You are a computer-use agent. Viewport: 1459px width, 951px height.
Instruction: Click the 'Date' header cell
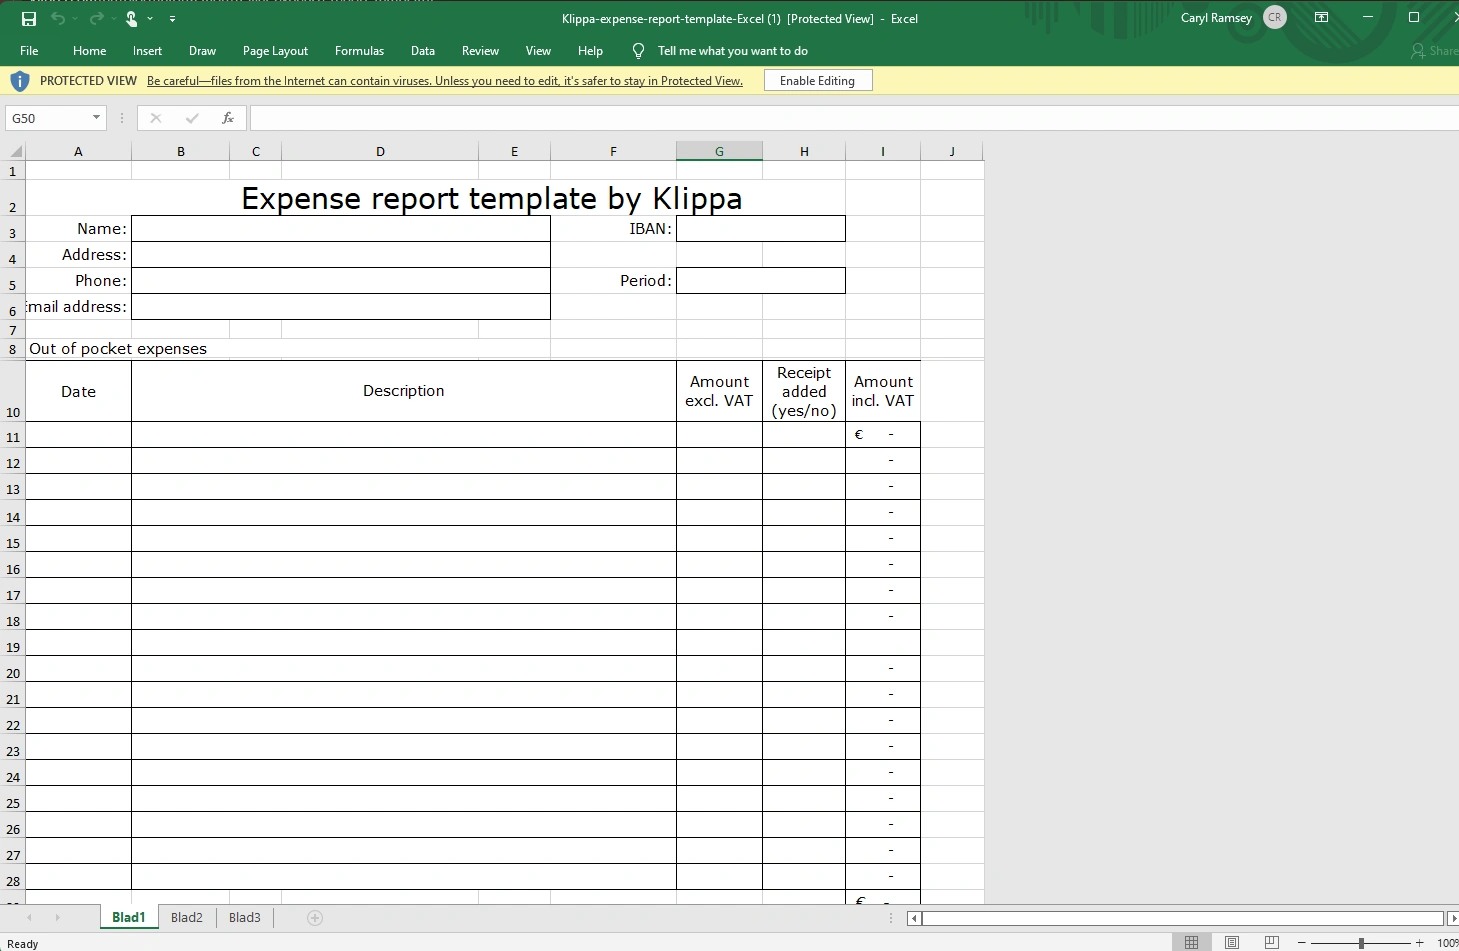(x=78, y=391)
